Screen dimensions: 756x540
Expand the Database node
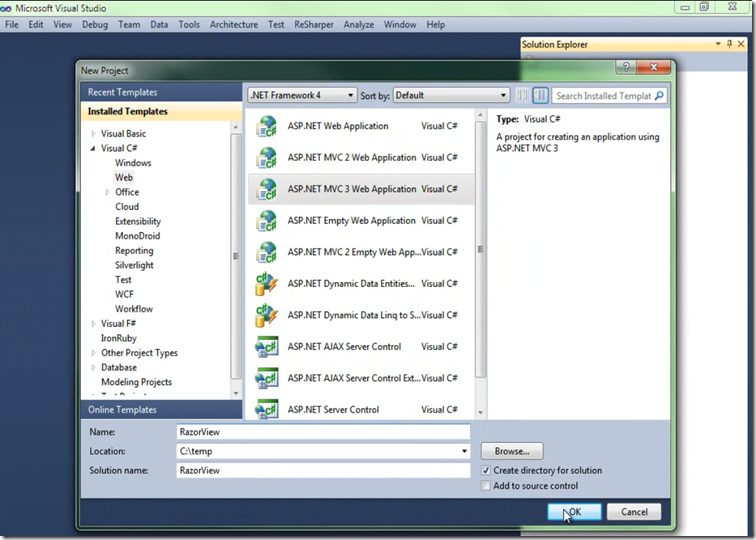coord(94,367)
